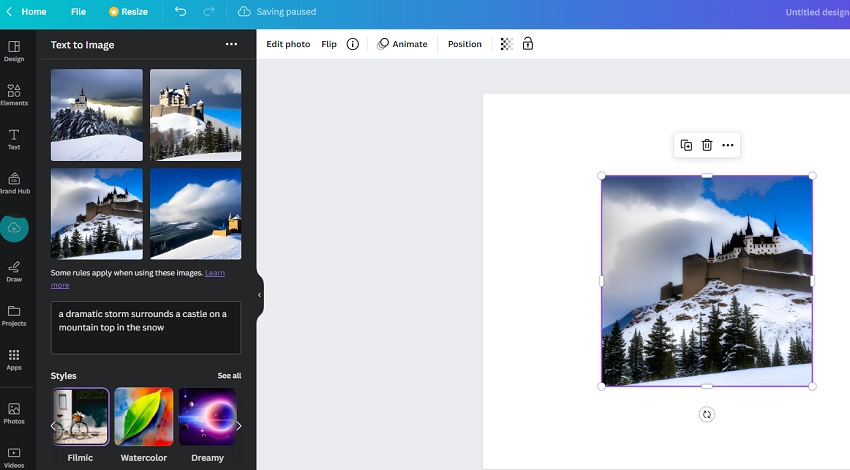
Task: Collapse the side panel with arrow handle
Action: [260, 295]
